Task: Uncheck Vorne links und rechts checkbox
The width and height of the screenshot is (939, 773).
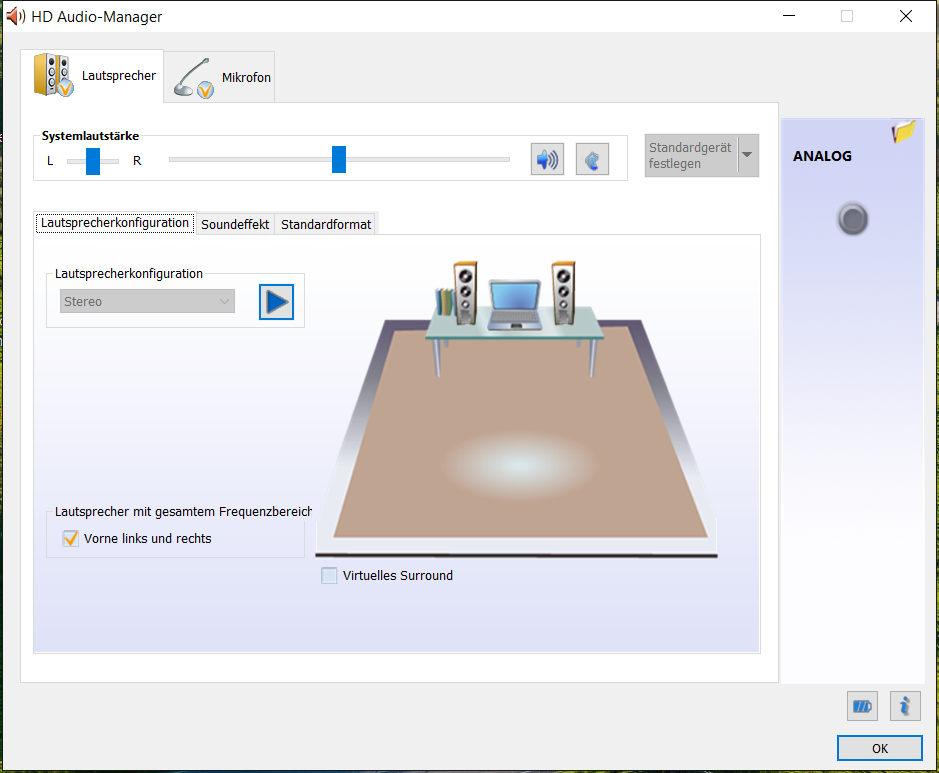Action: click(71, 538)
